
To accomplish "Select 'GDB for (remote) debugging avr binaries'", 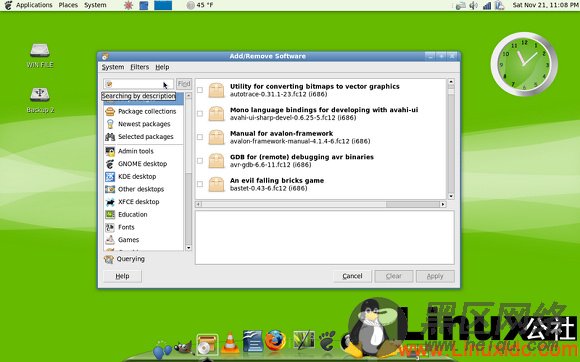I will coord(301,157).
